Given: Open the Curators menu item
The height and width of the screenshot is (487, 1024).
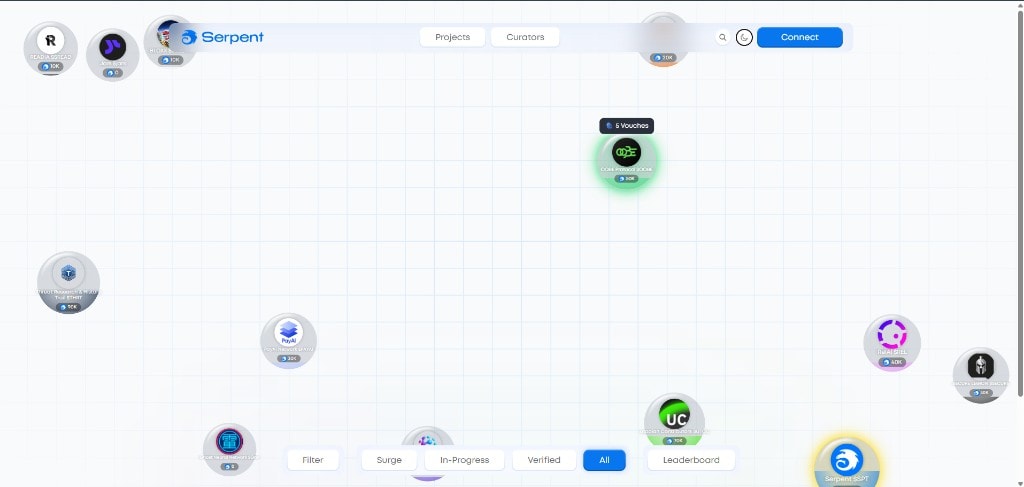Looking at the screenshot, I should tap(525, 37).
